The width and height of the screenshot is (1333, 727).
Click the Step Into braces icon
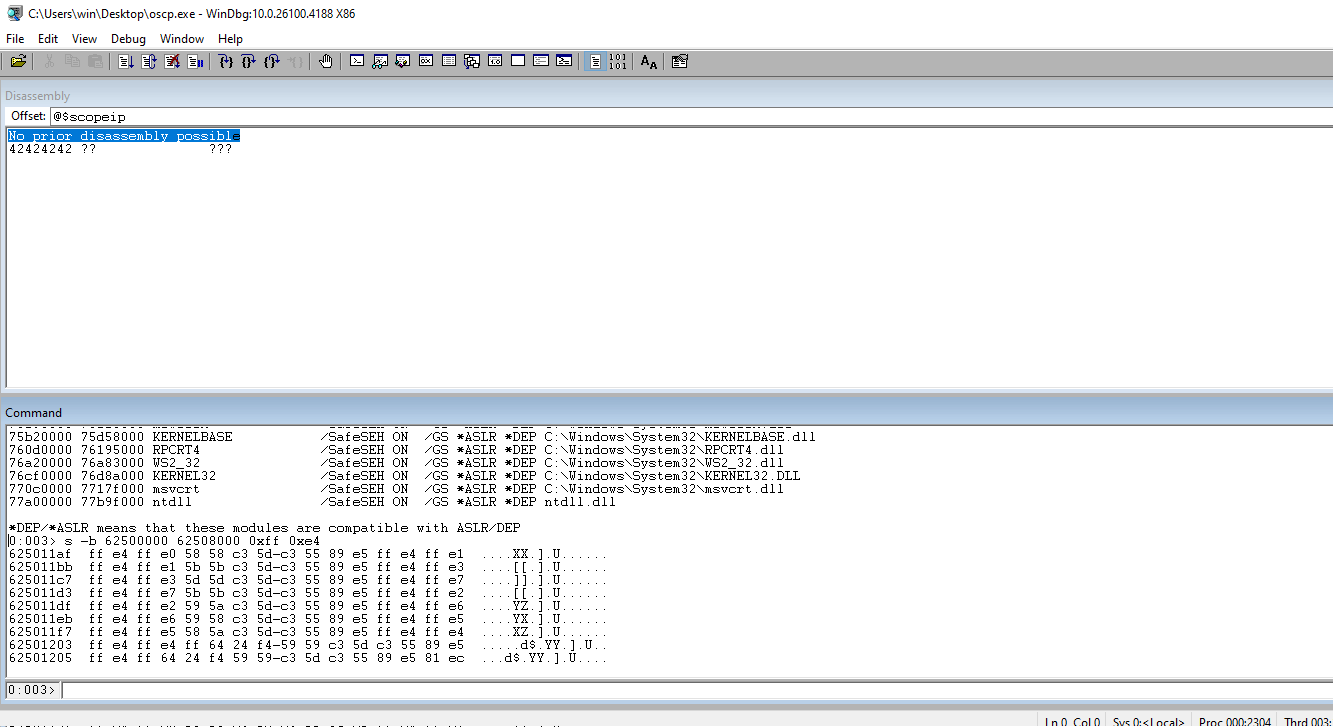[x=226, y=62]
